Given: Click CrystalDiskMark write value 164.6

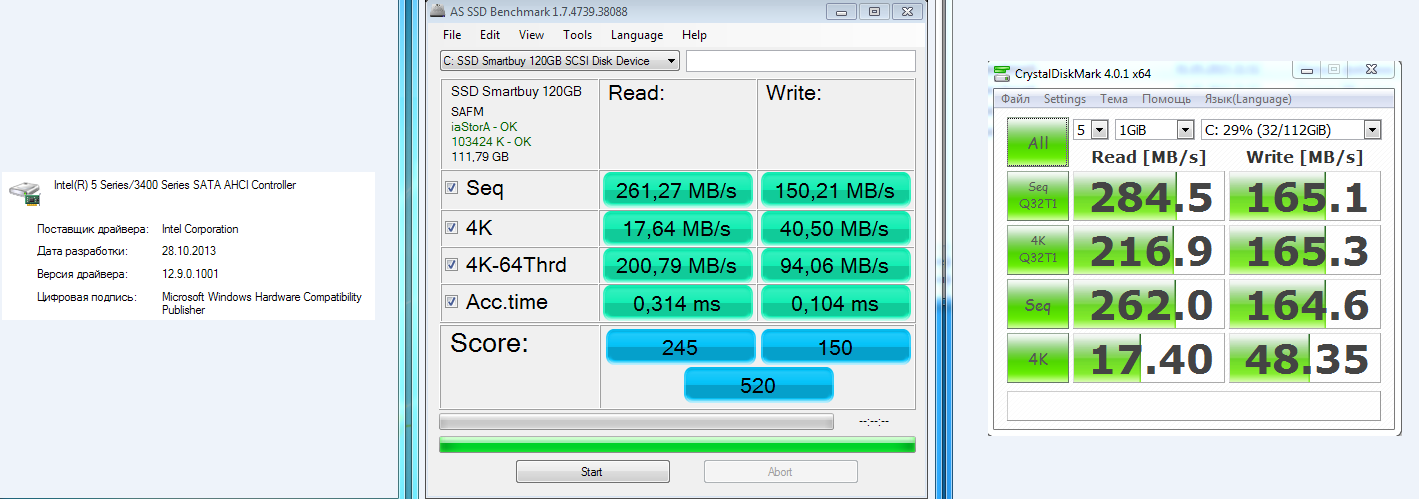Looking at the screenshot, I should click(x=1304, y=305).
